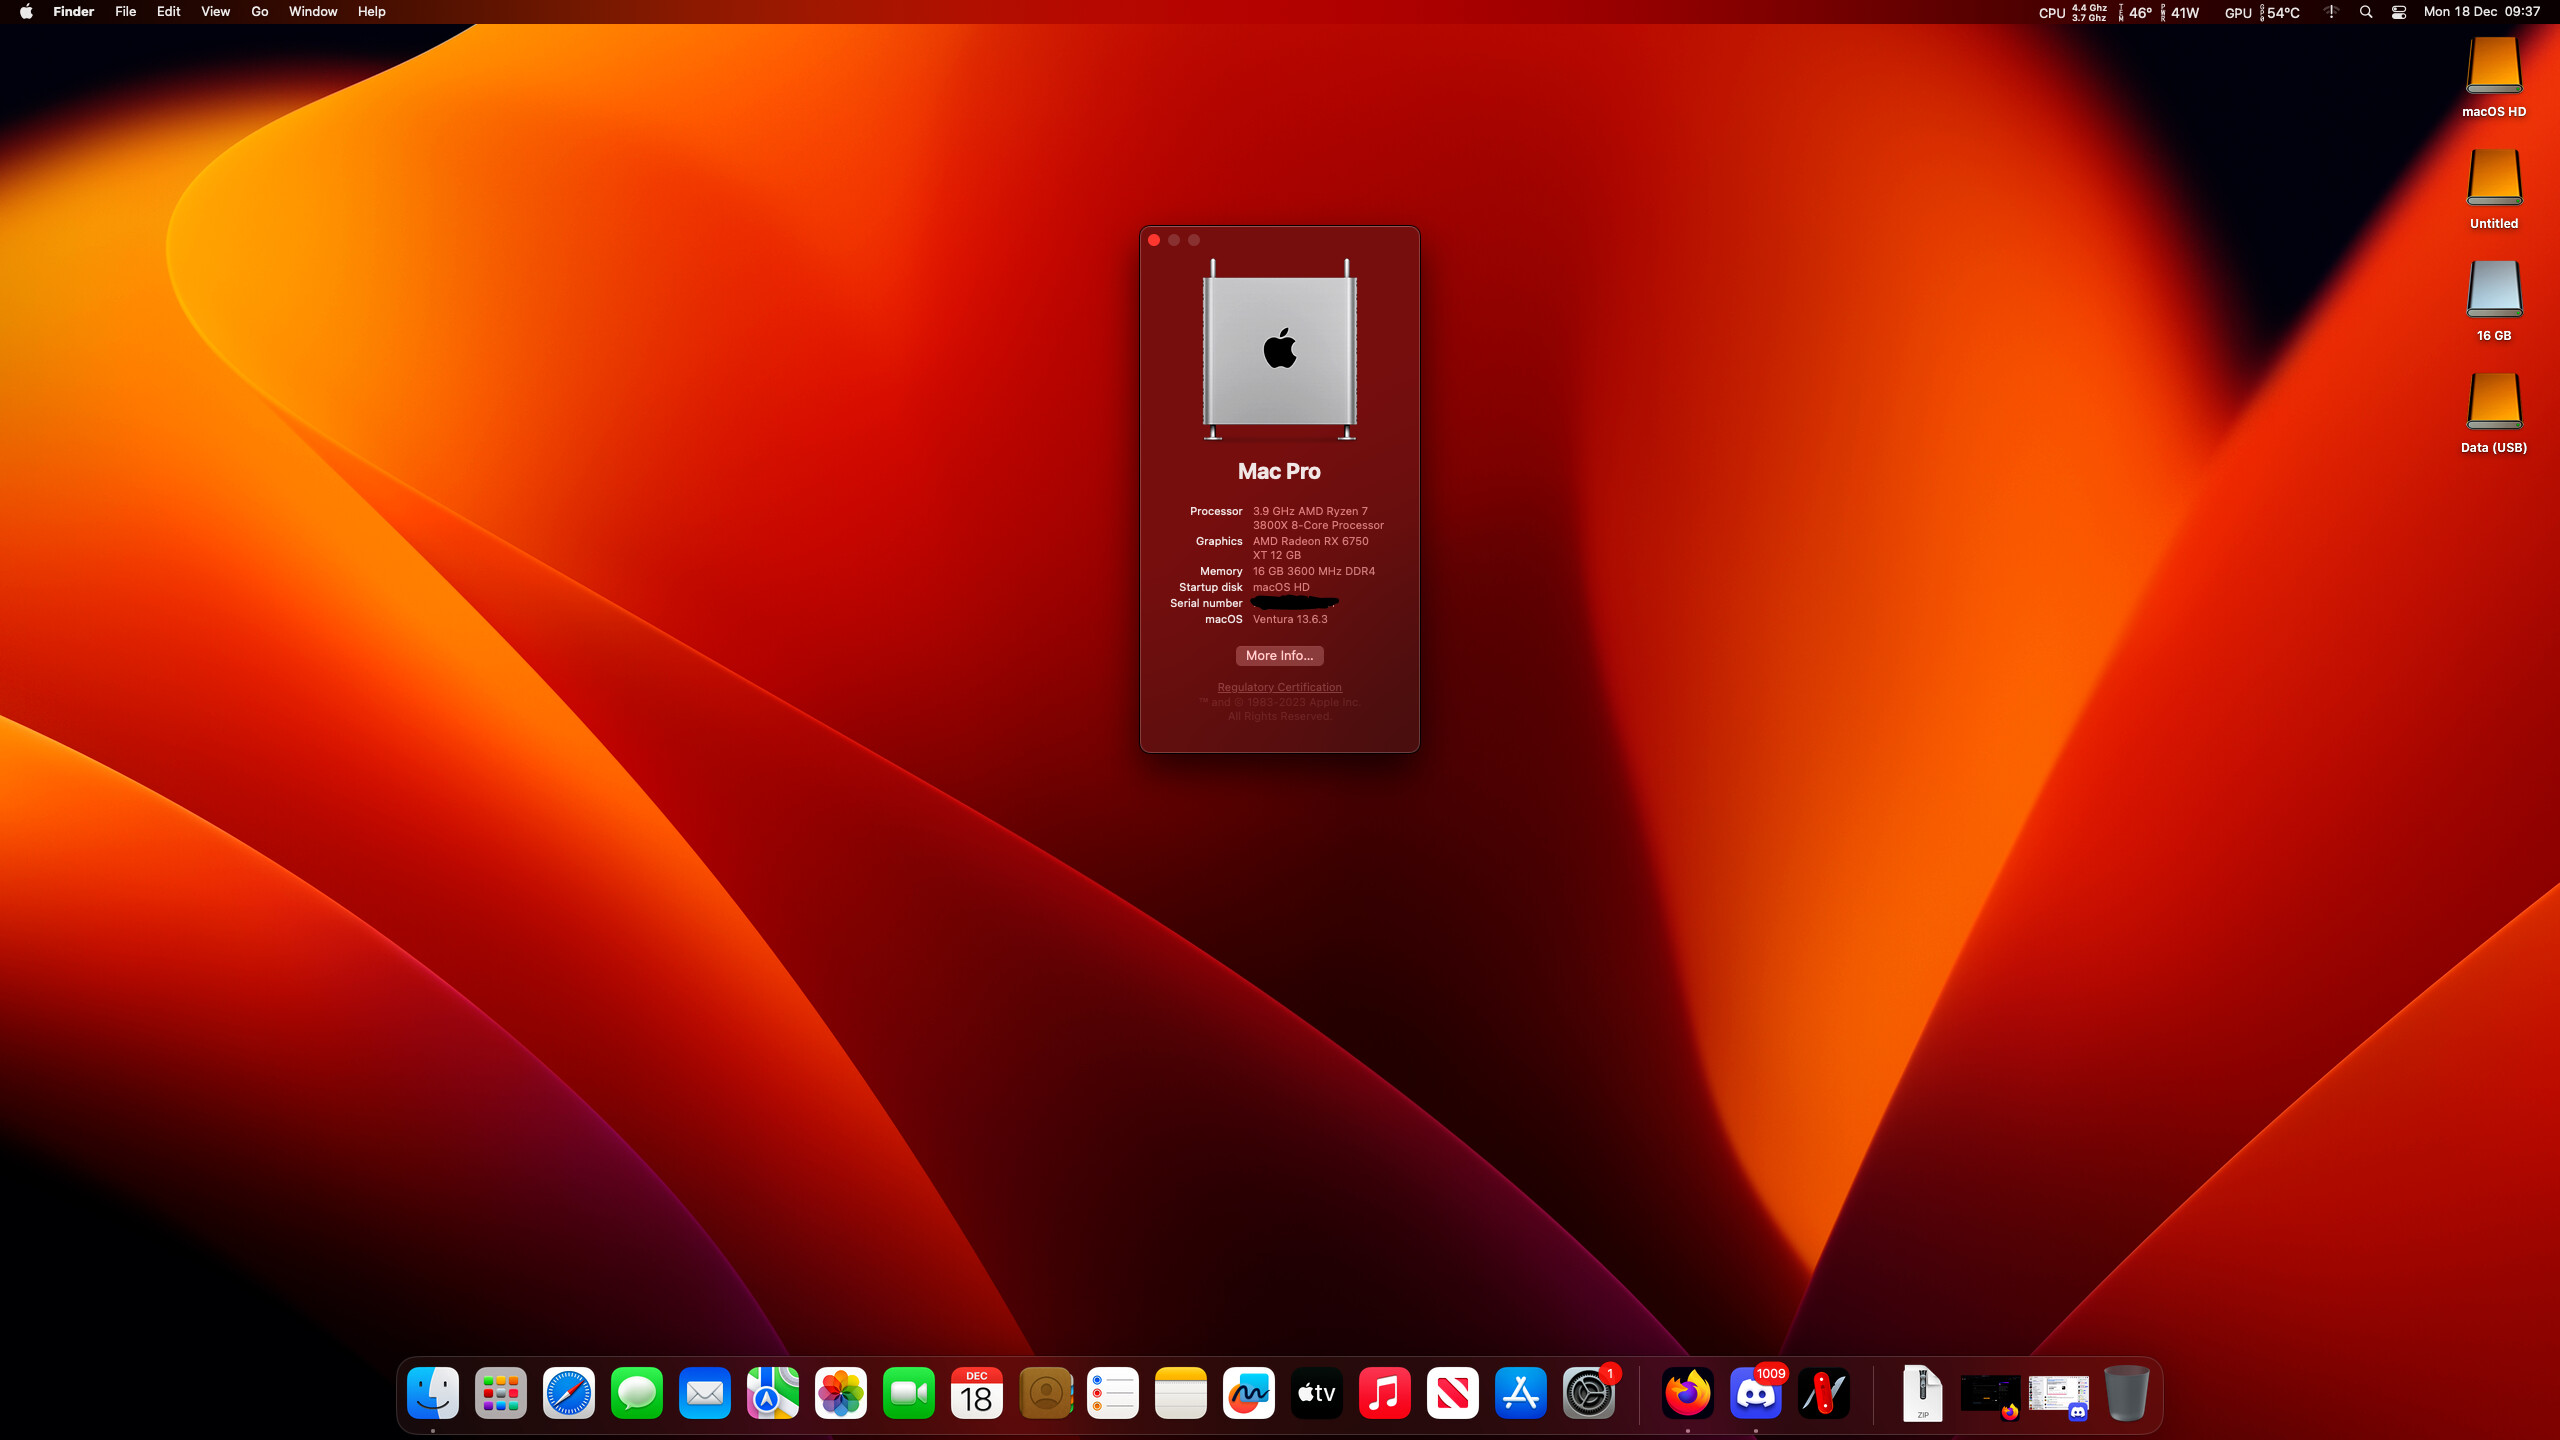Launch the Music app
Viewport: 2560px width, 1440px height.
coord(1385,1393)
